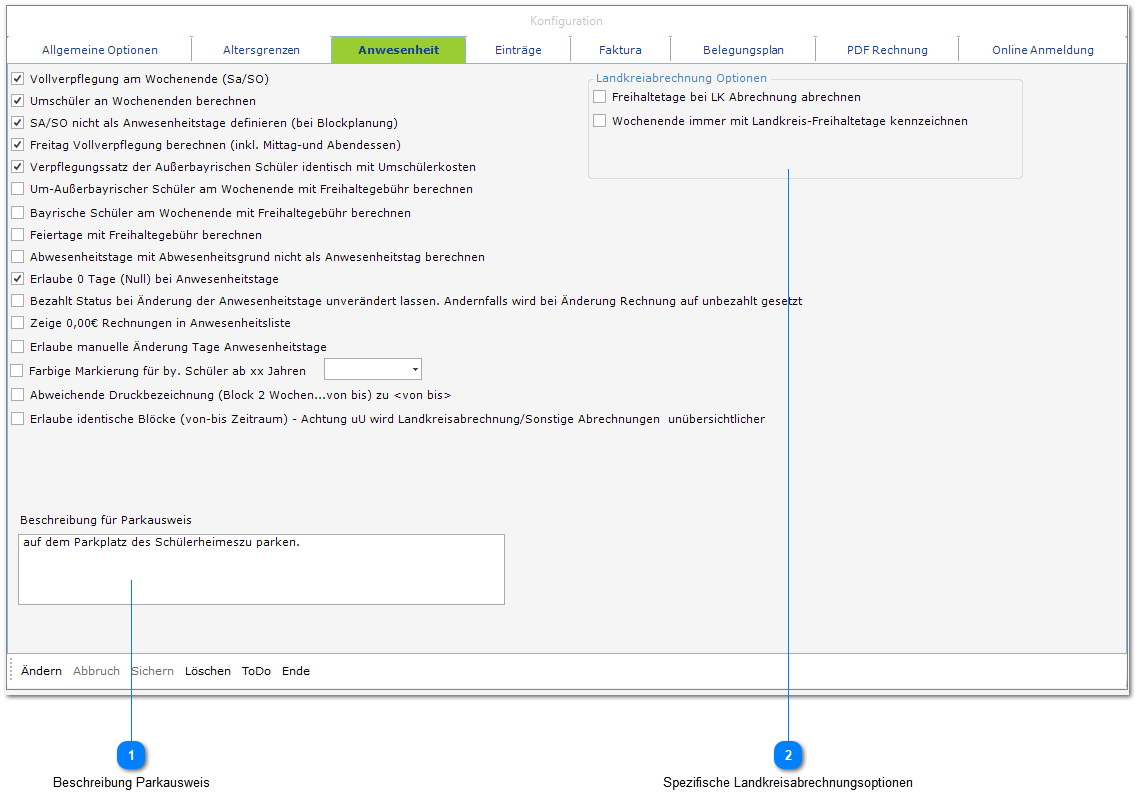Go to the Faktura tab
The image size is (1138, 806).
(x=620, y=50)
